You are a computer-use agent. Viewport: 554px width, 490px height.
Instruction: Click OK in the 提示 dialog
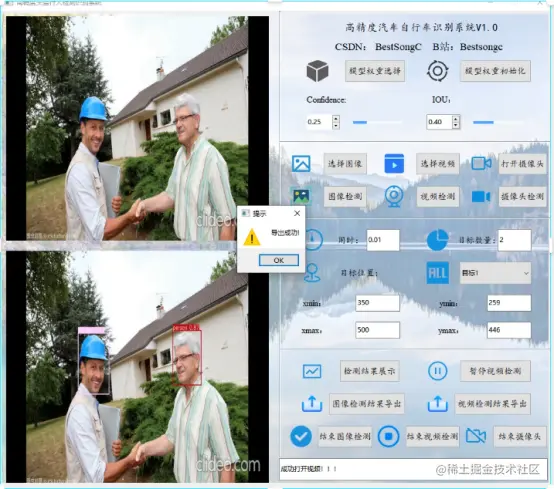(x=279, y=260)
